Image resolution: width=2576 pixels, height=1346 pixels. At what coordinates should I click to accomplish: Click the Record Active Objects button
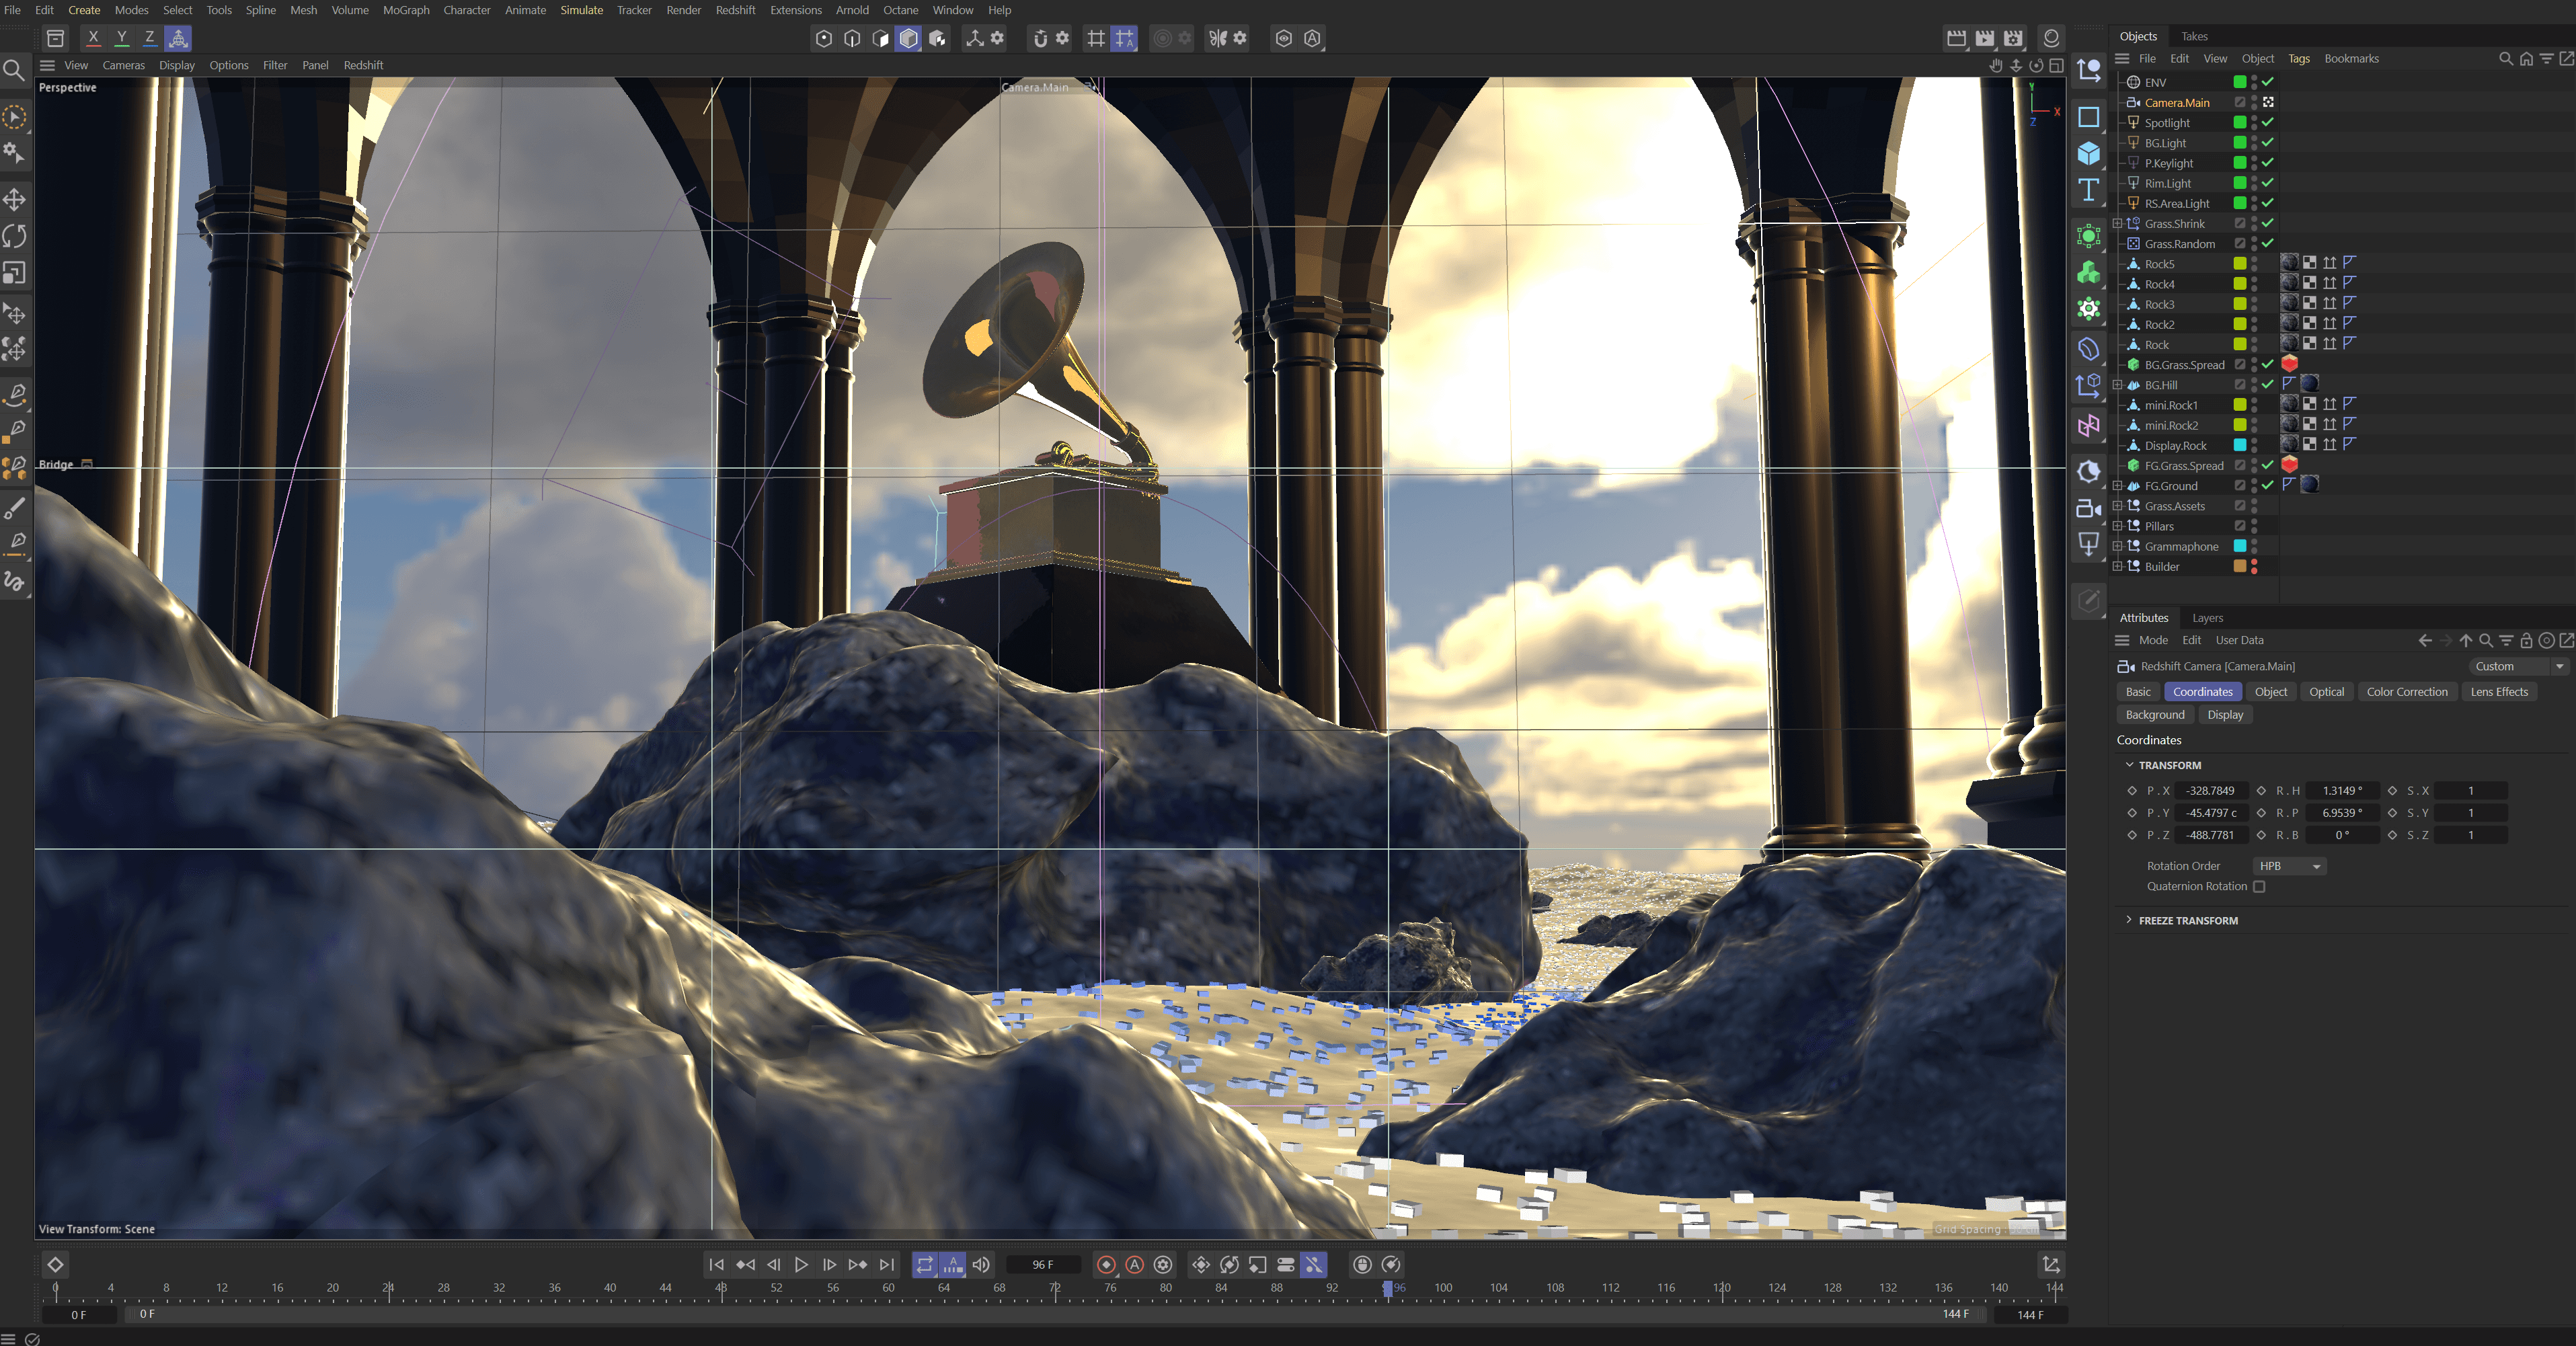[1106, 1265]
